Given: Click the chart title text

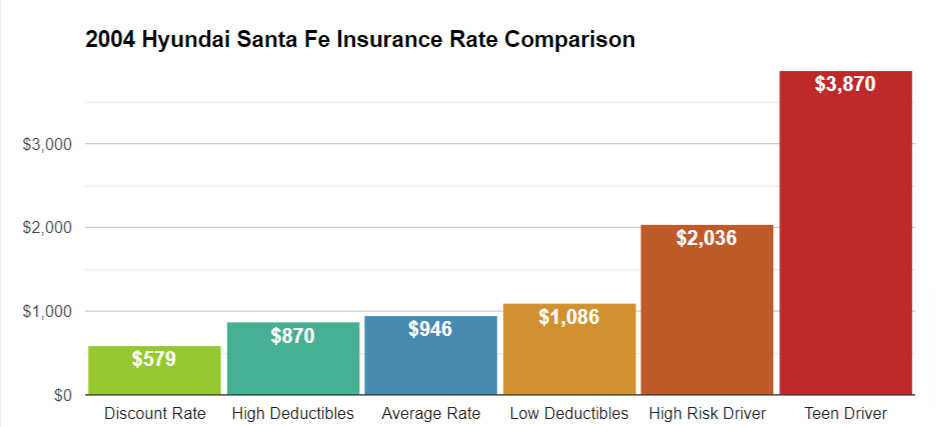Looking at the screenshot, I should pos(361,40).
